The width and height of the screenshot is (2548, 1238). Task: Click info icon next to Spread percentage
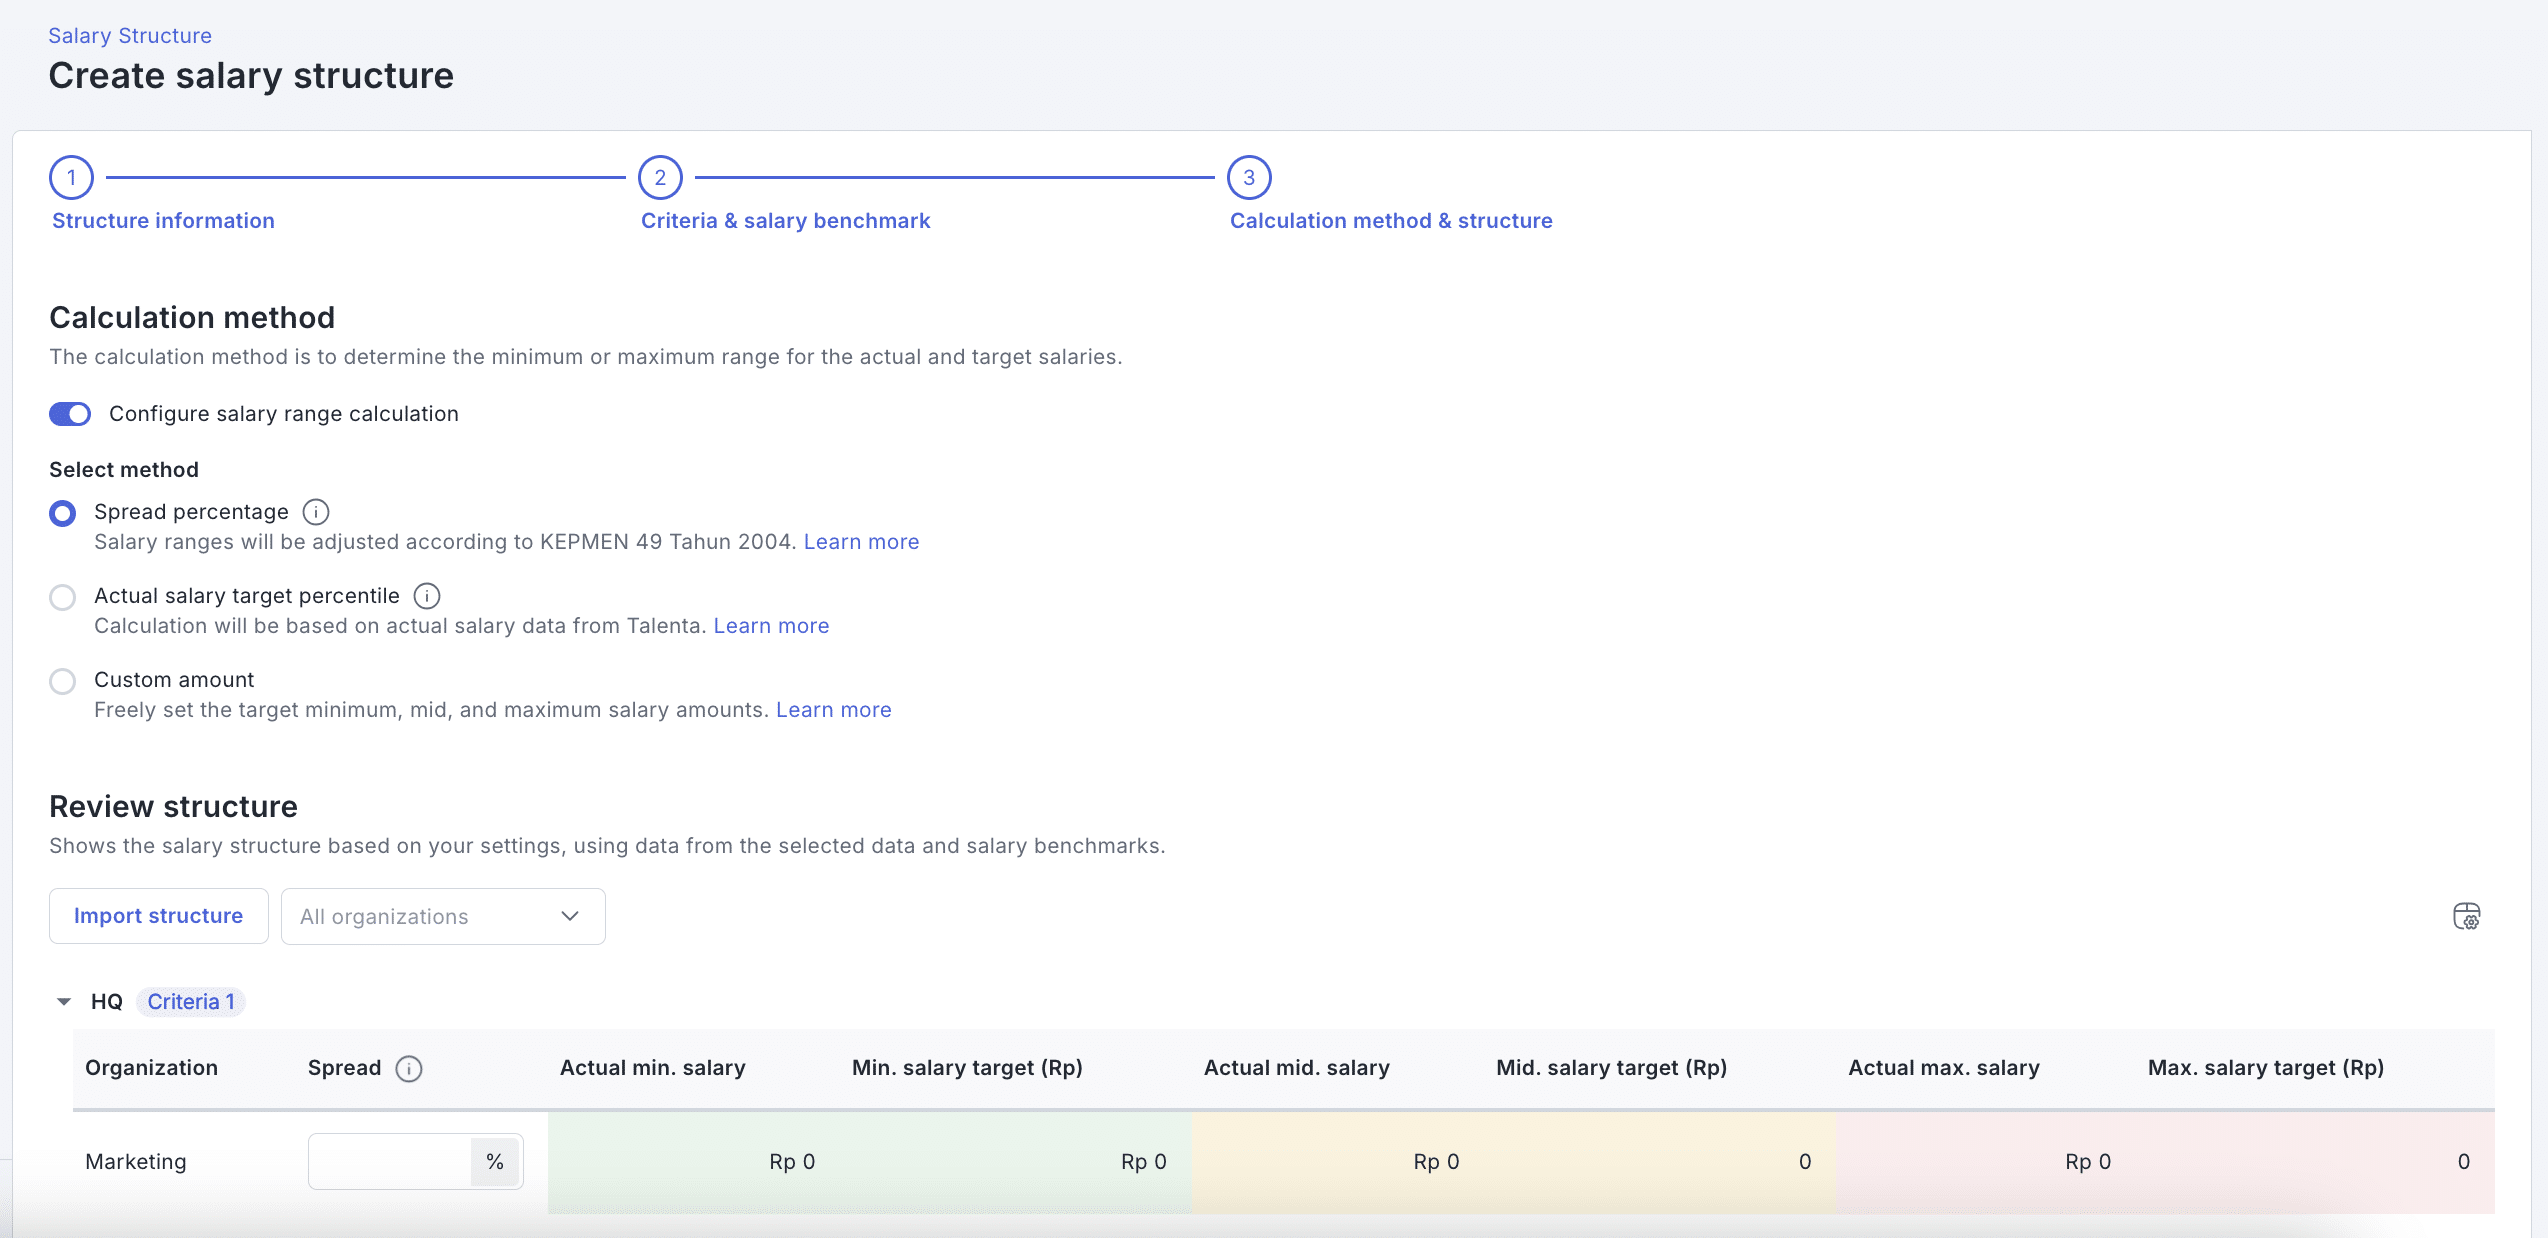pos(316,512)
